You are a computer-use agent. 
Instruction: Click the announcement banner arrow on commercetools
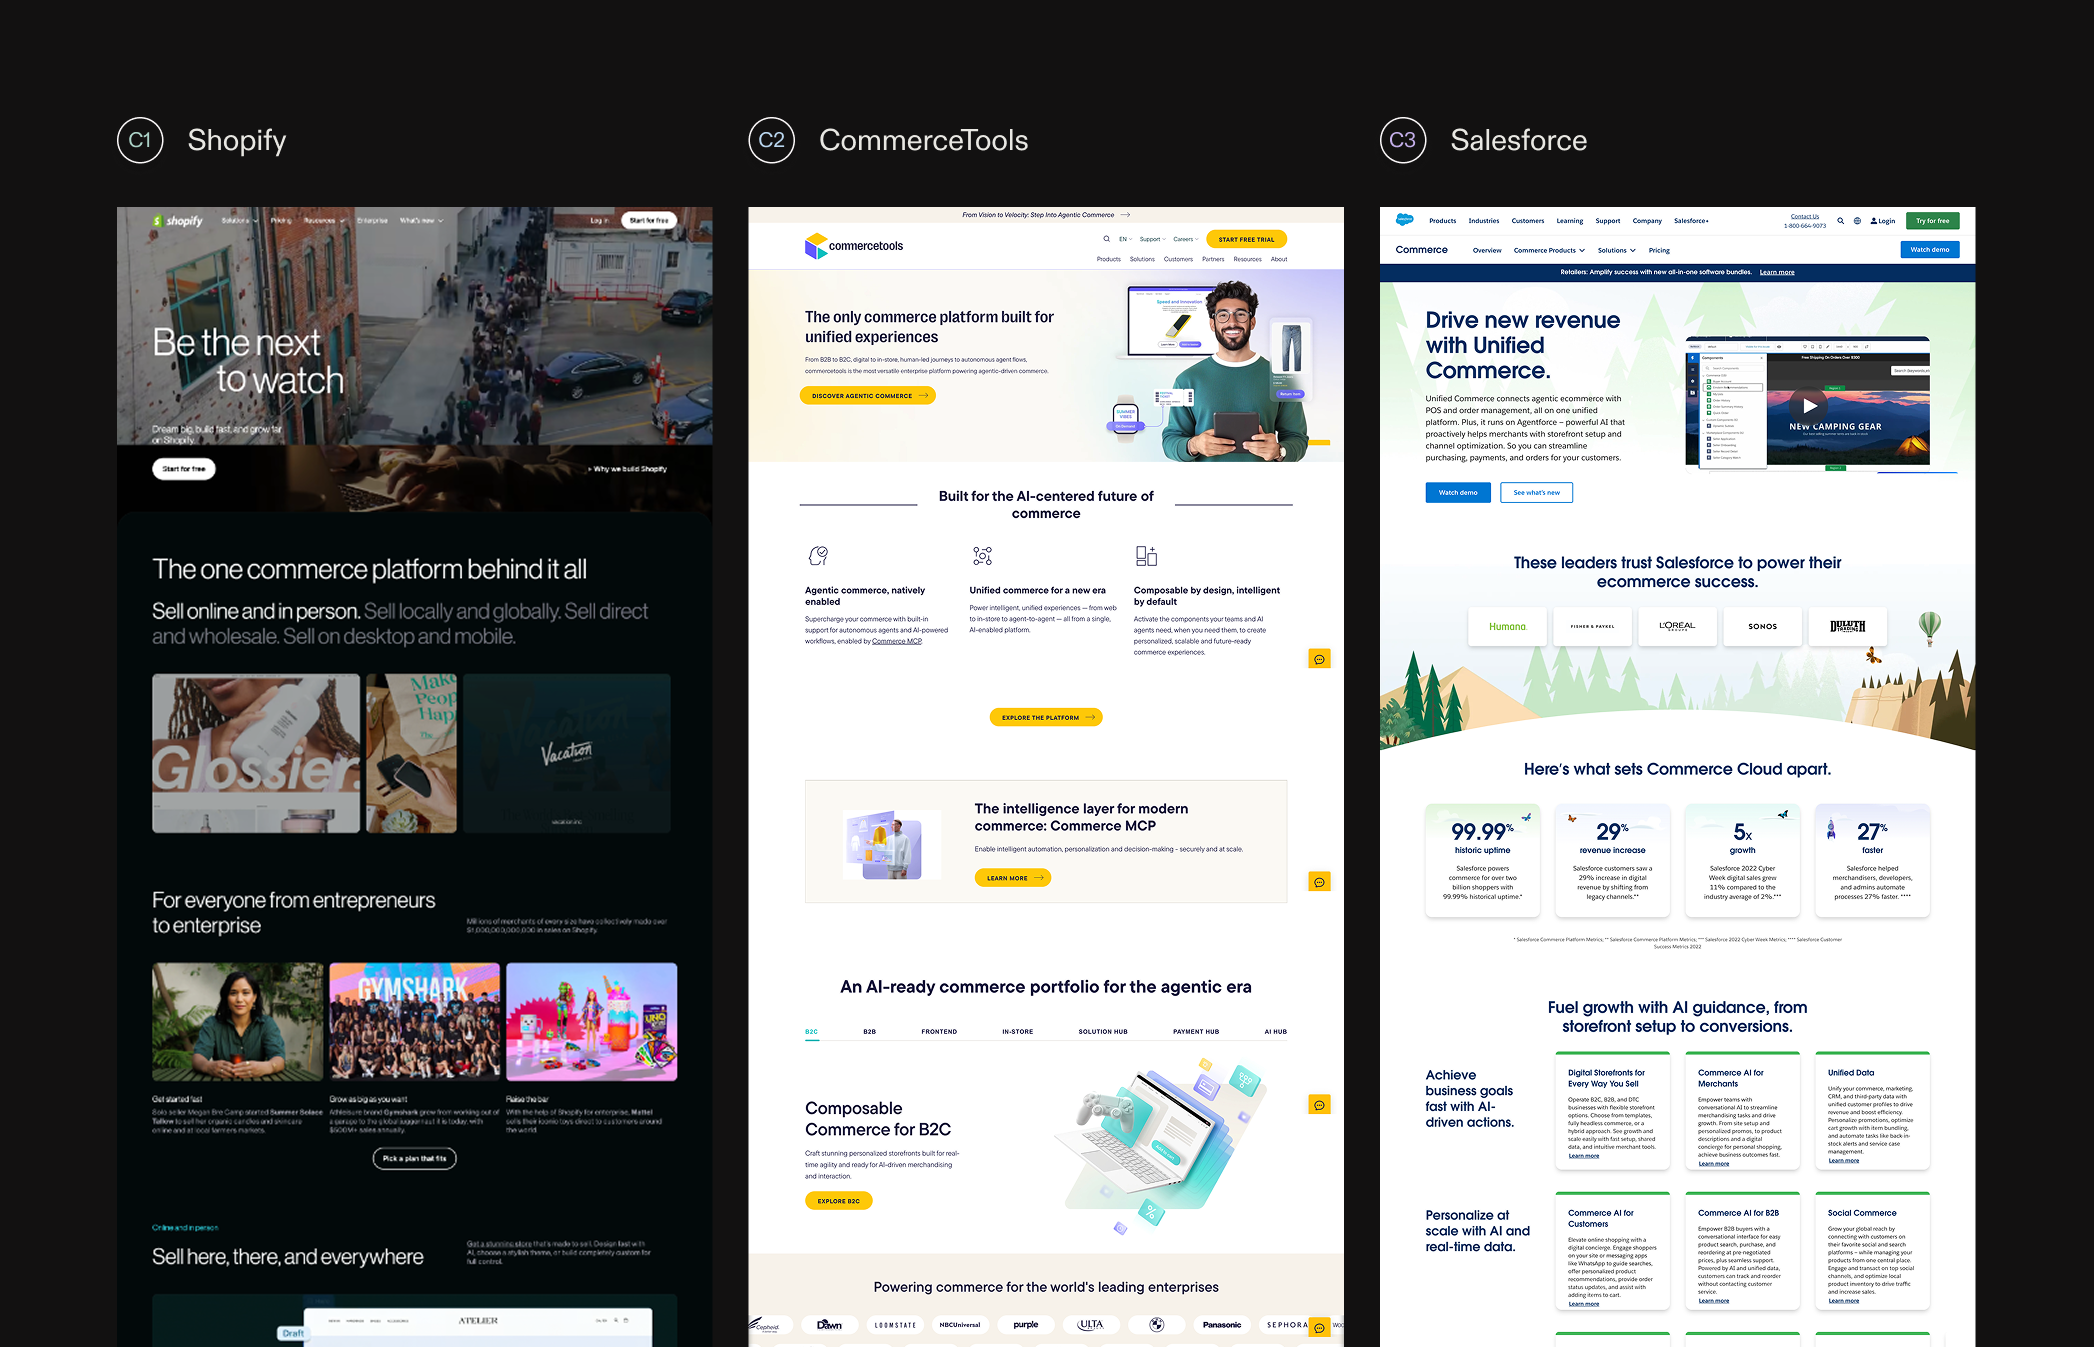[x=1125, y=215]
